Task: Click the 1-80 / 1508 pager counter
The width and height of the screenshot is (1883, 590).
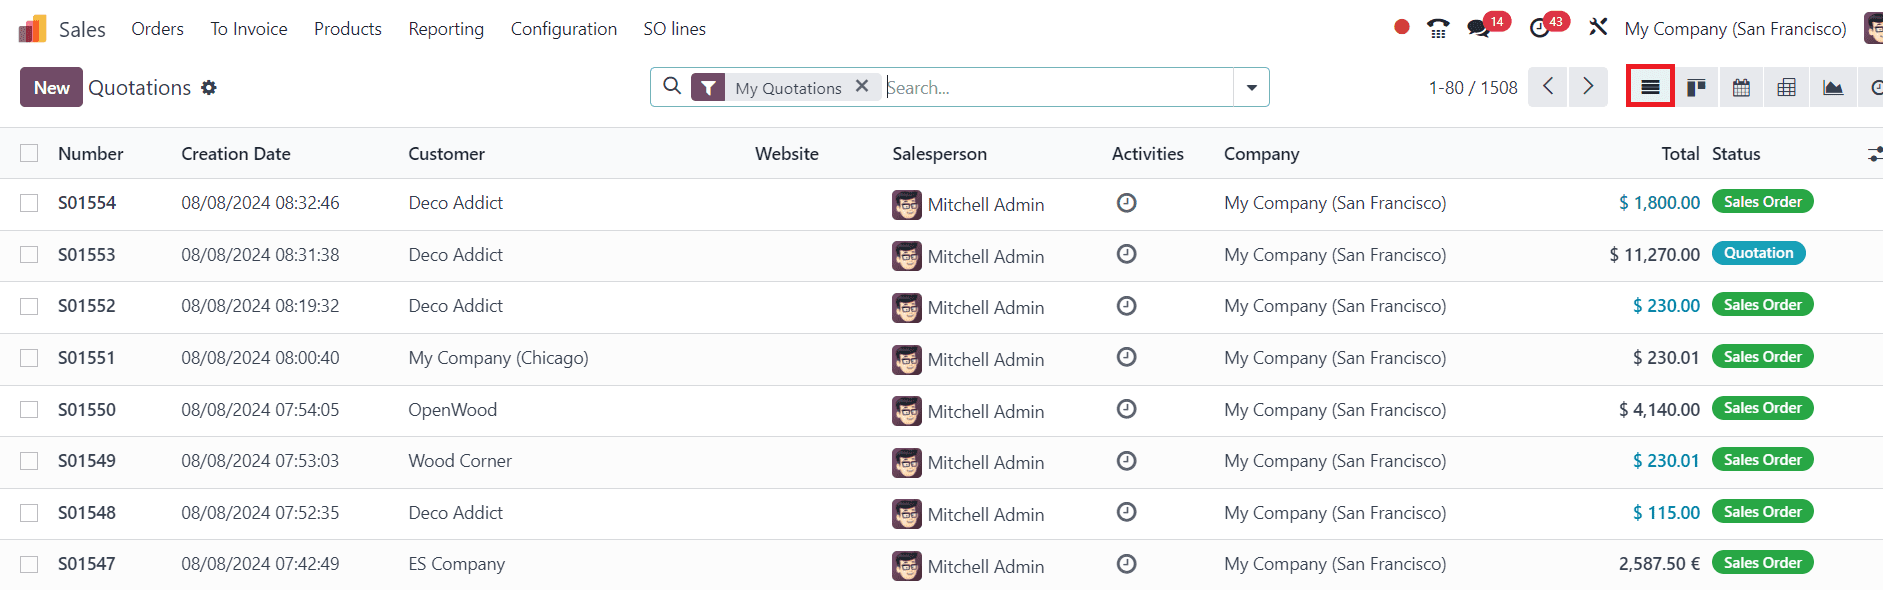Action: (1473, 88)
